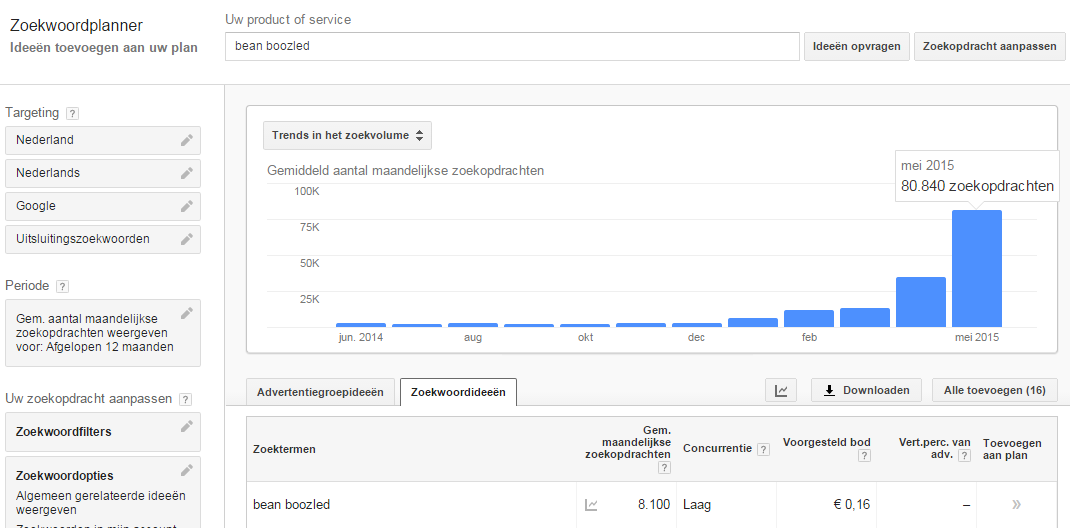Click the Zoekwoordopties edit pencil icon
This screenshot has height=528, width=1070.
(186, 470)
